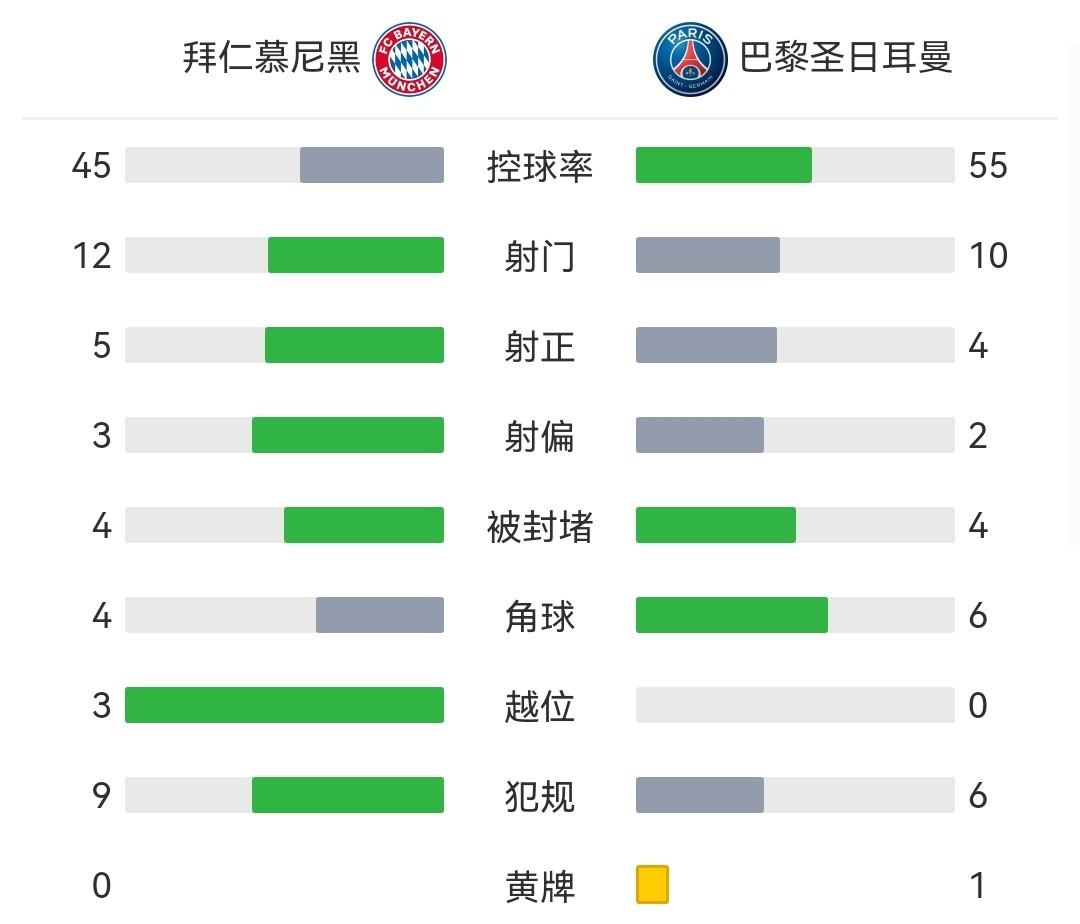Select the 射正 shots on target label
Screen dimensions: 1080x924
click(540, 346)
